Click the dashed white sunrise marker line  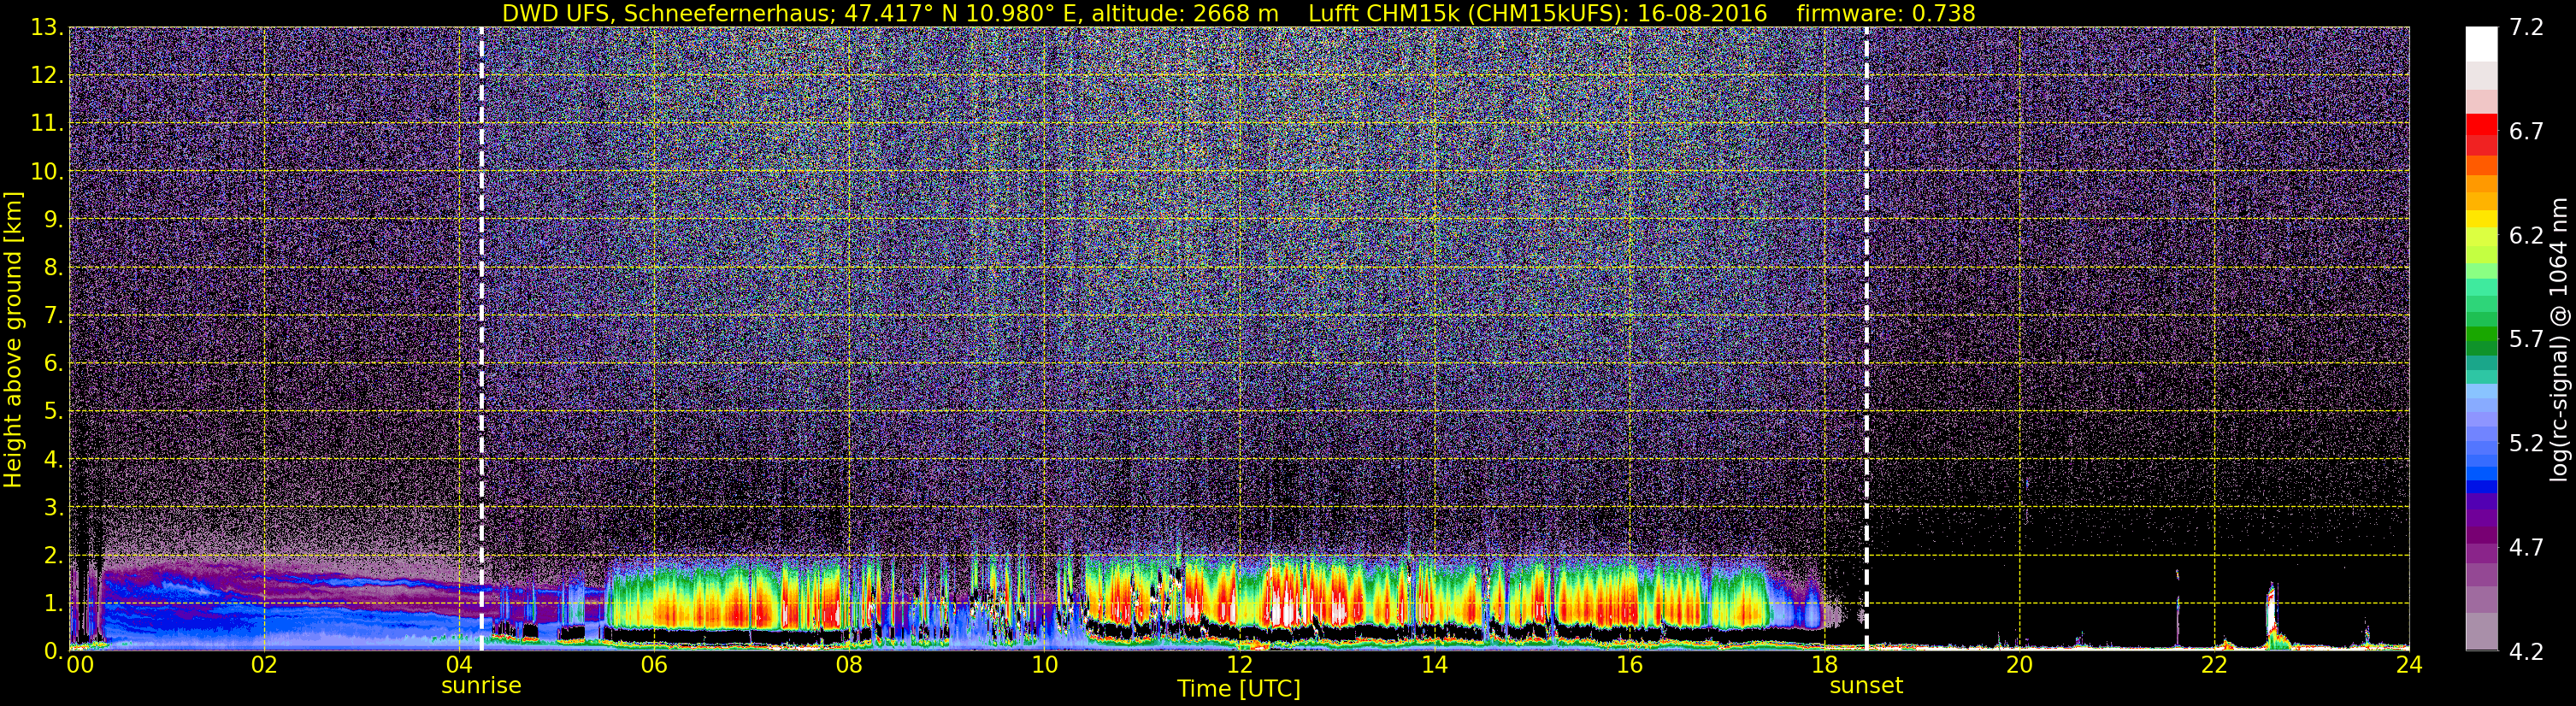pyautogui.click(x=481, y=339)
